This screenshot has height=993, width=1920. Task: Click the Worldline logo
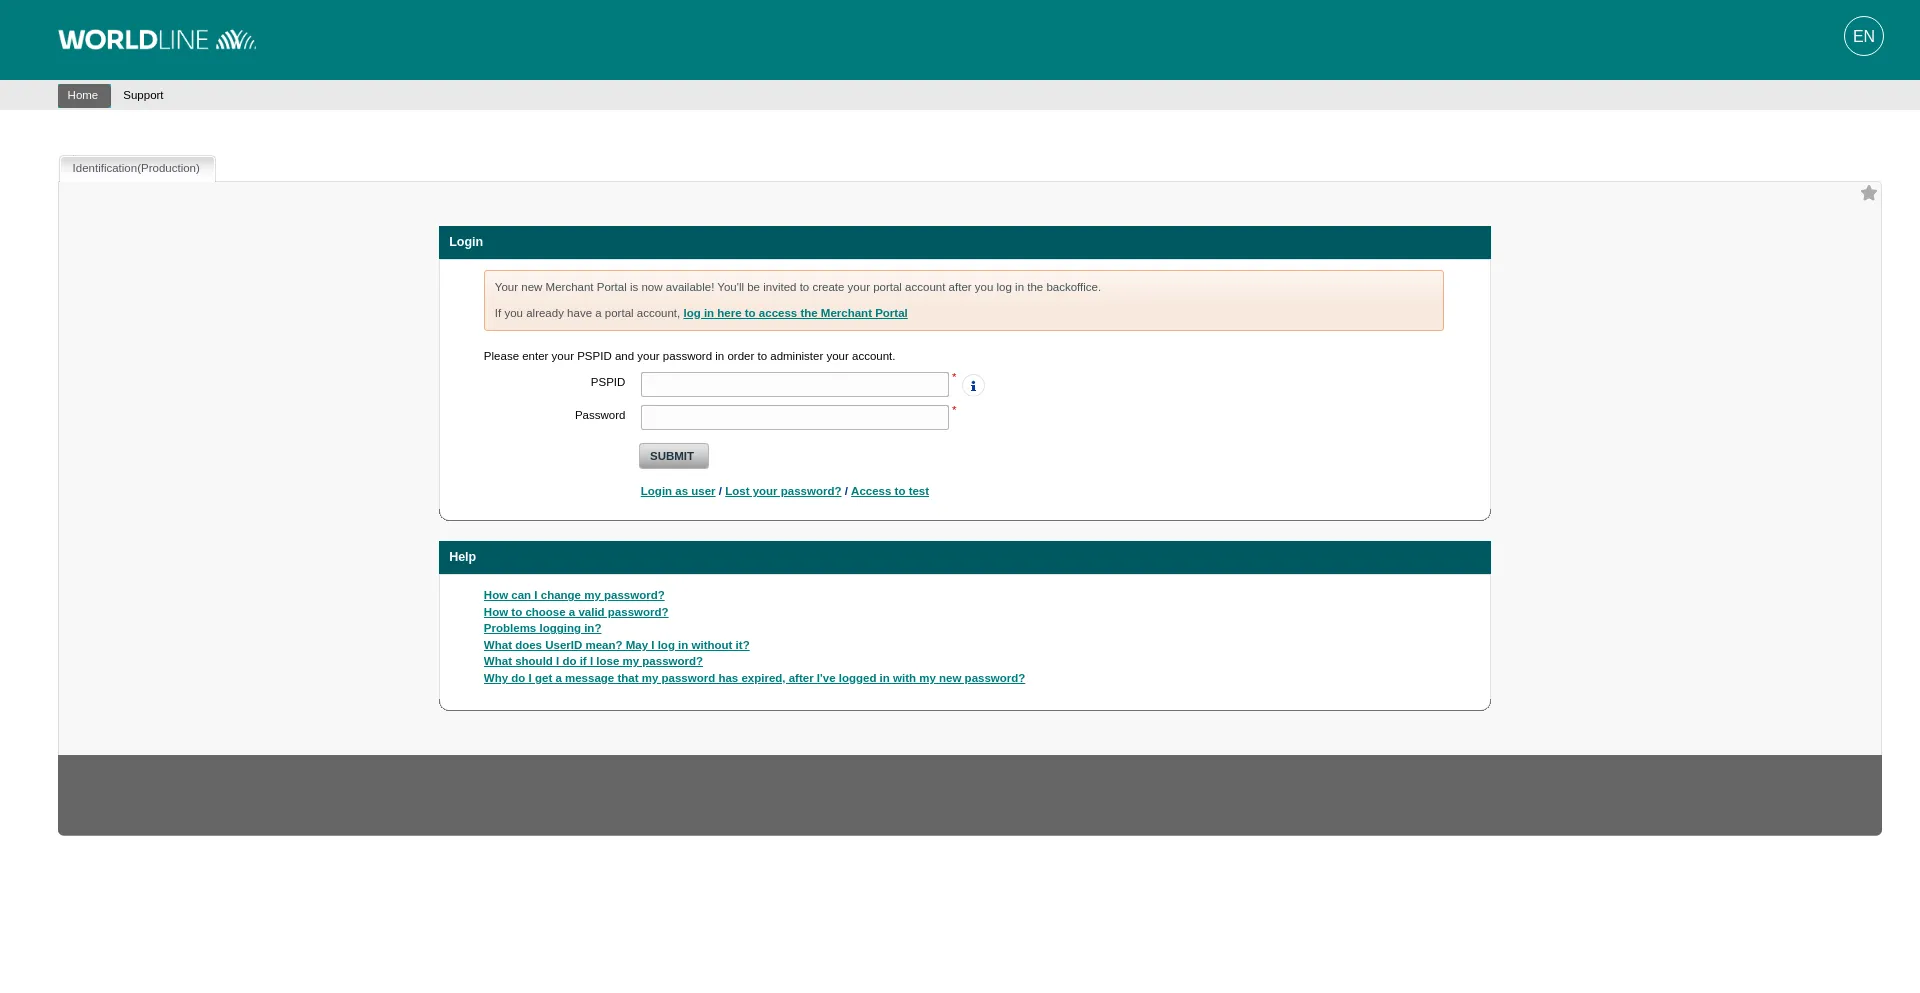[x=157, y=40]
